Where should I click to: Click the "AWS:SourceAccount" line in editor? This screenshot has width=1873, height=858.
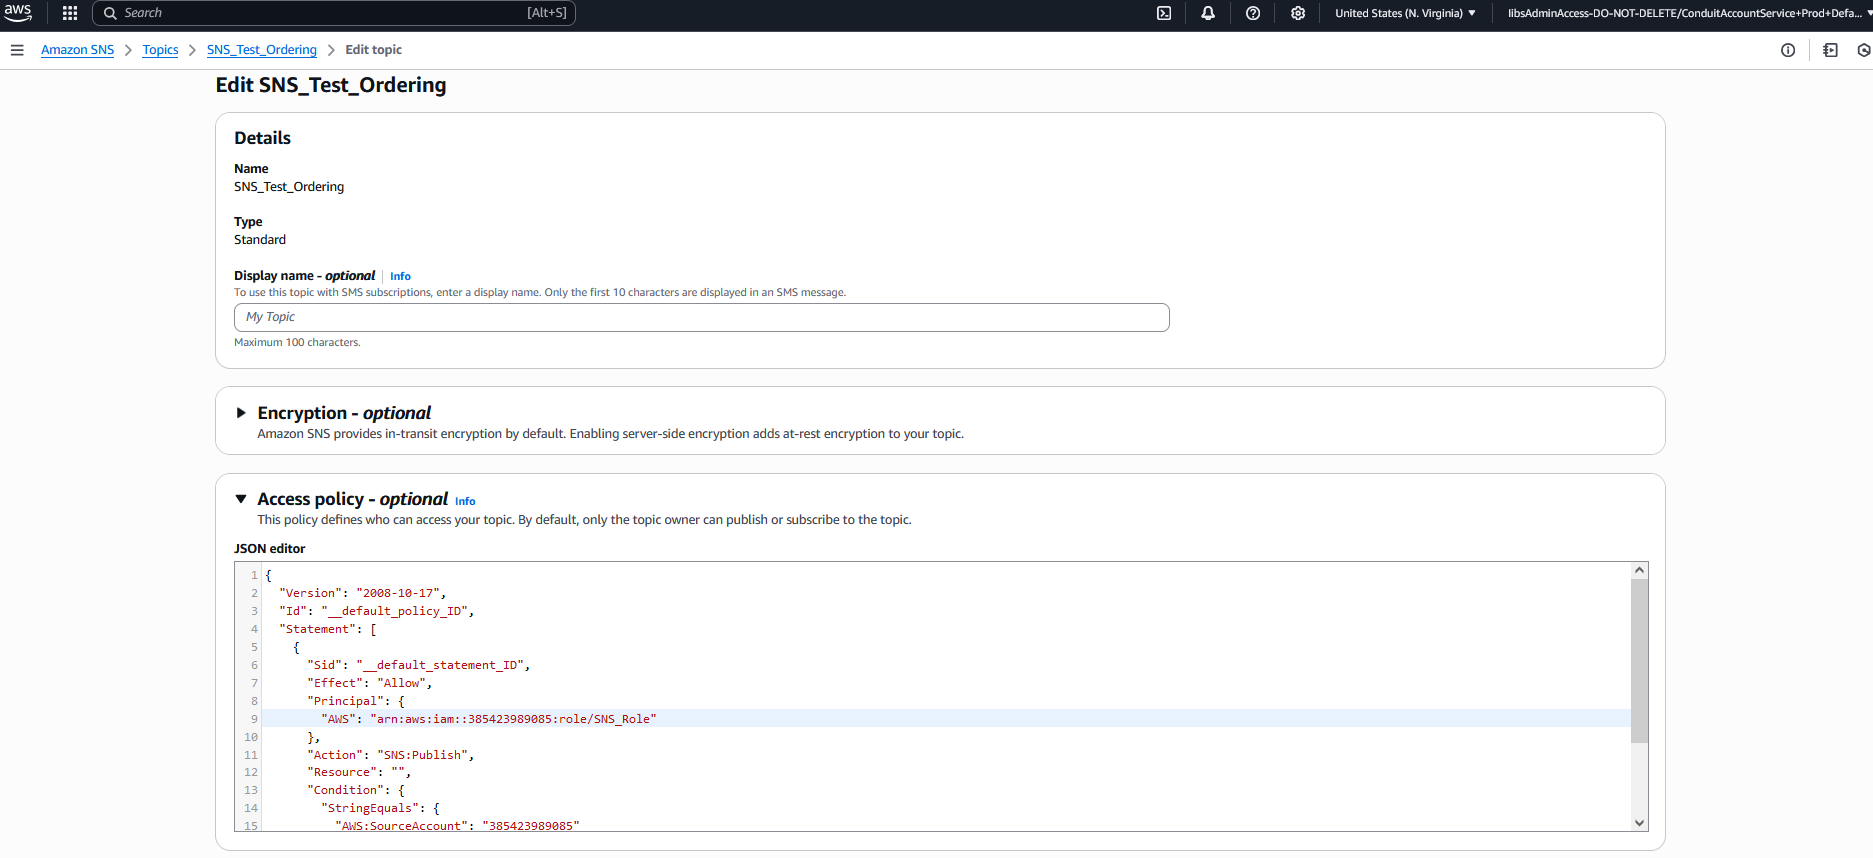point(457,825)
